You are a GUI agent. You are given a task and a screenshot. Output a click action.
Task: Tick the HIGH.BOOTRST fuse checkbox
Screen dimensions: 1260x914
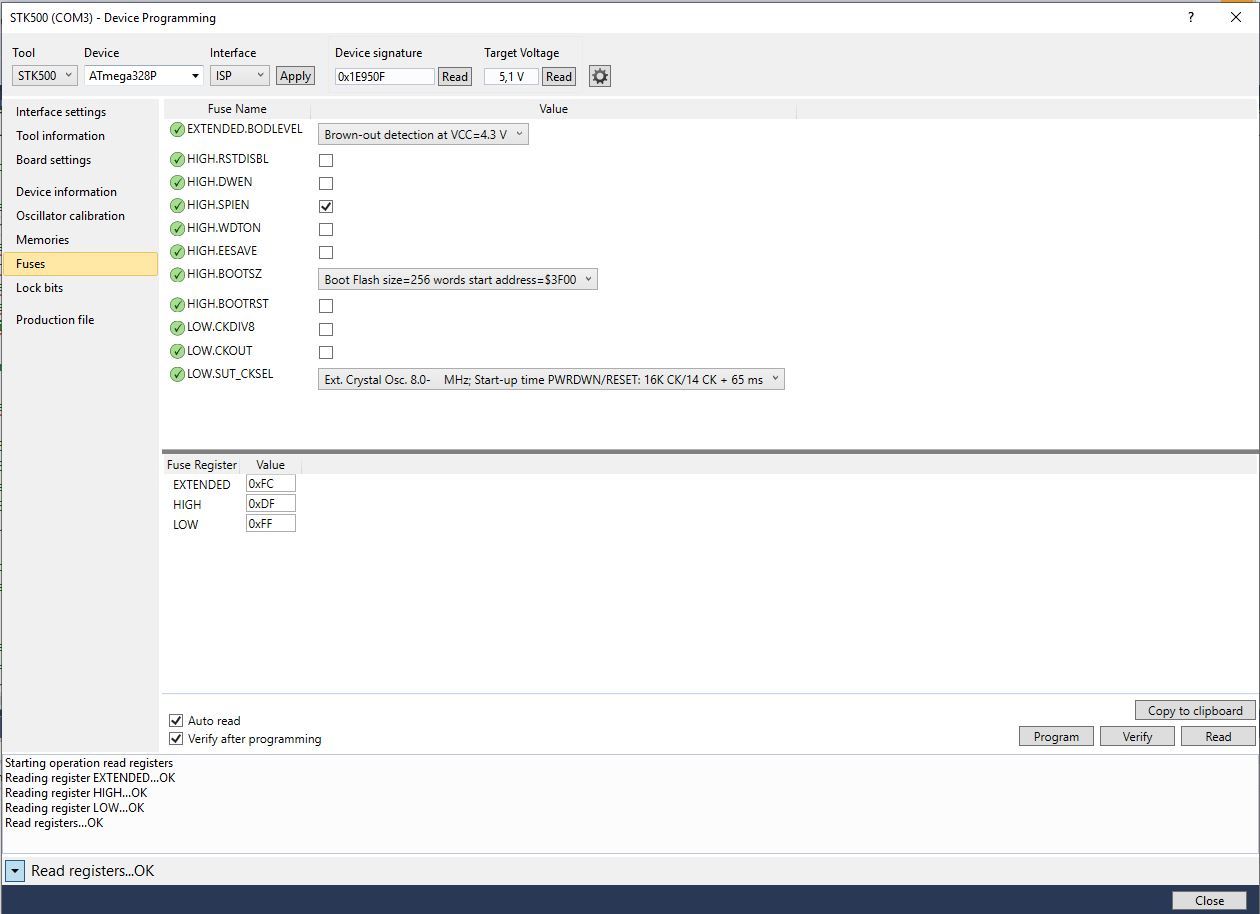pyautogui.click(x=326, y=305)
